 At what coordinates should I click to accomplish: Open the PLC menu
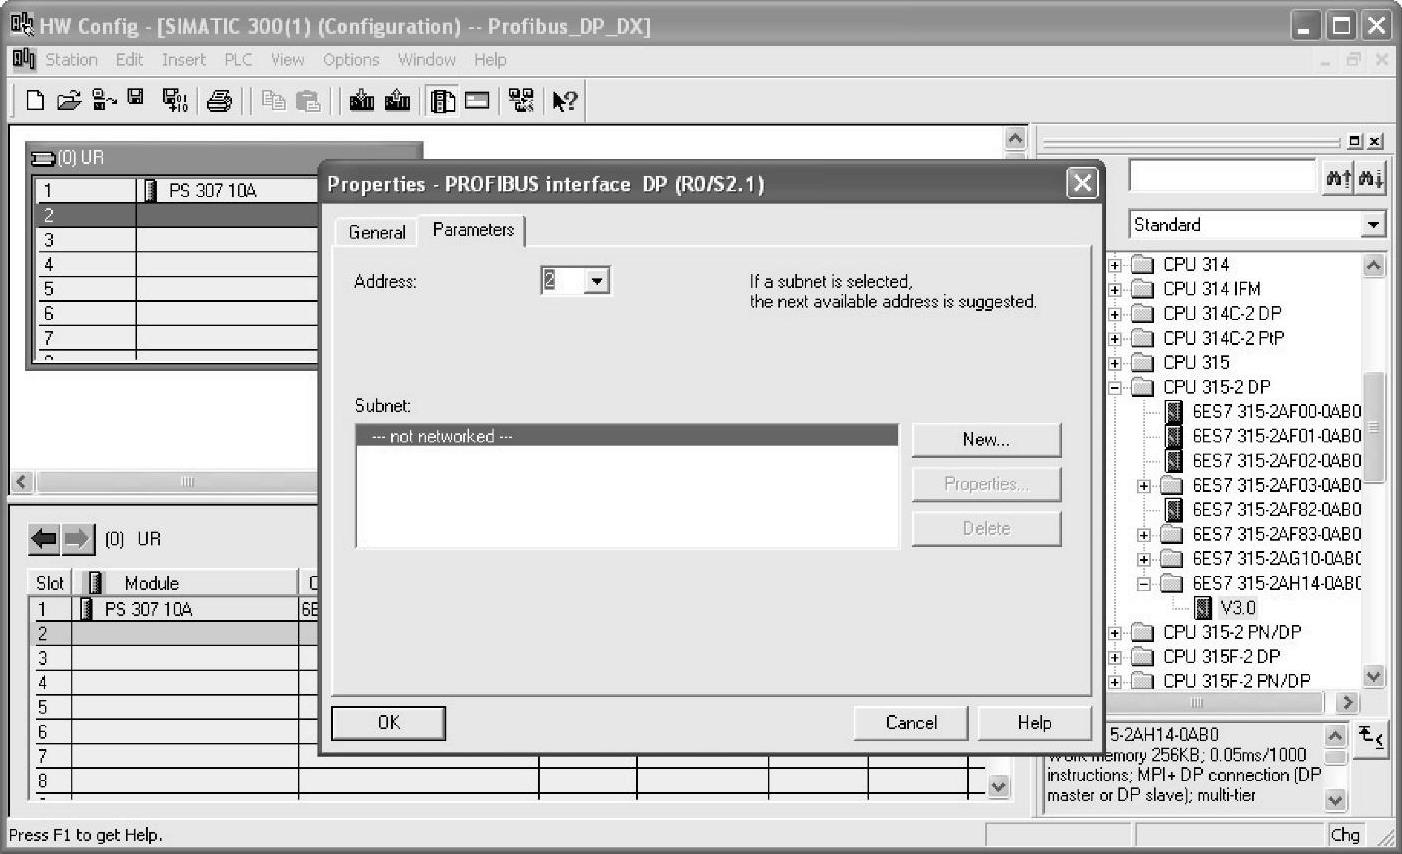[x=238, y=60]
